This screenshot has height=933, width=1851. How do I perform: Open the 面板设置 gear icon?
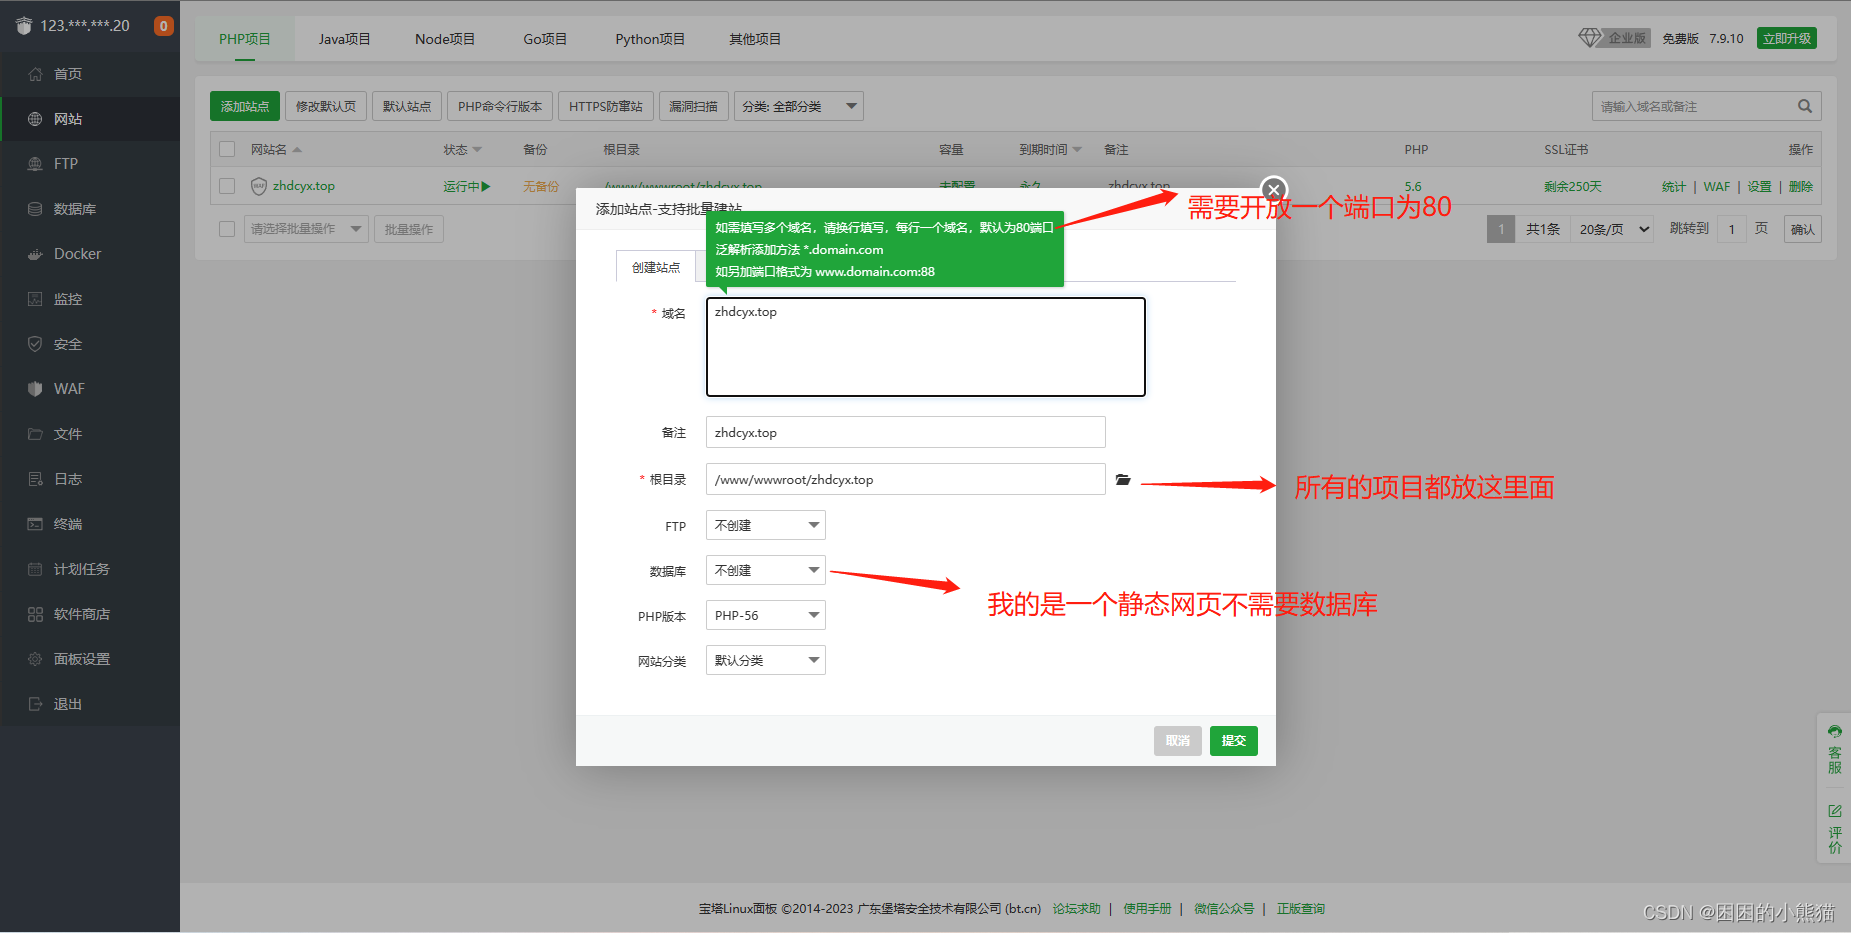pyautogui.click(x=35, y=659)
